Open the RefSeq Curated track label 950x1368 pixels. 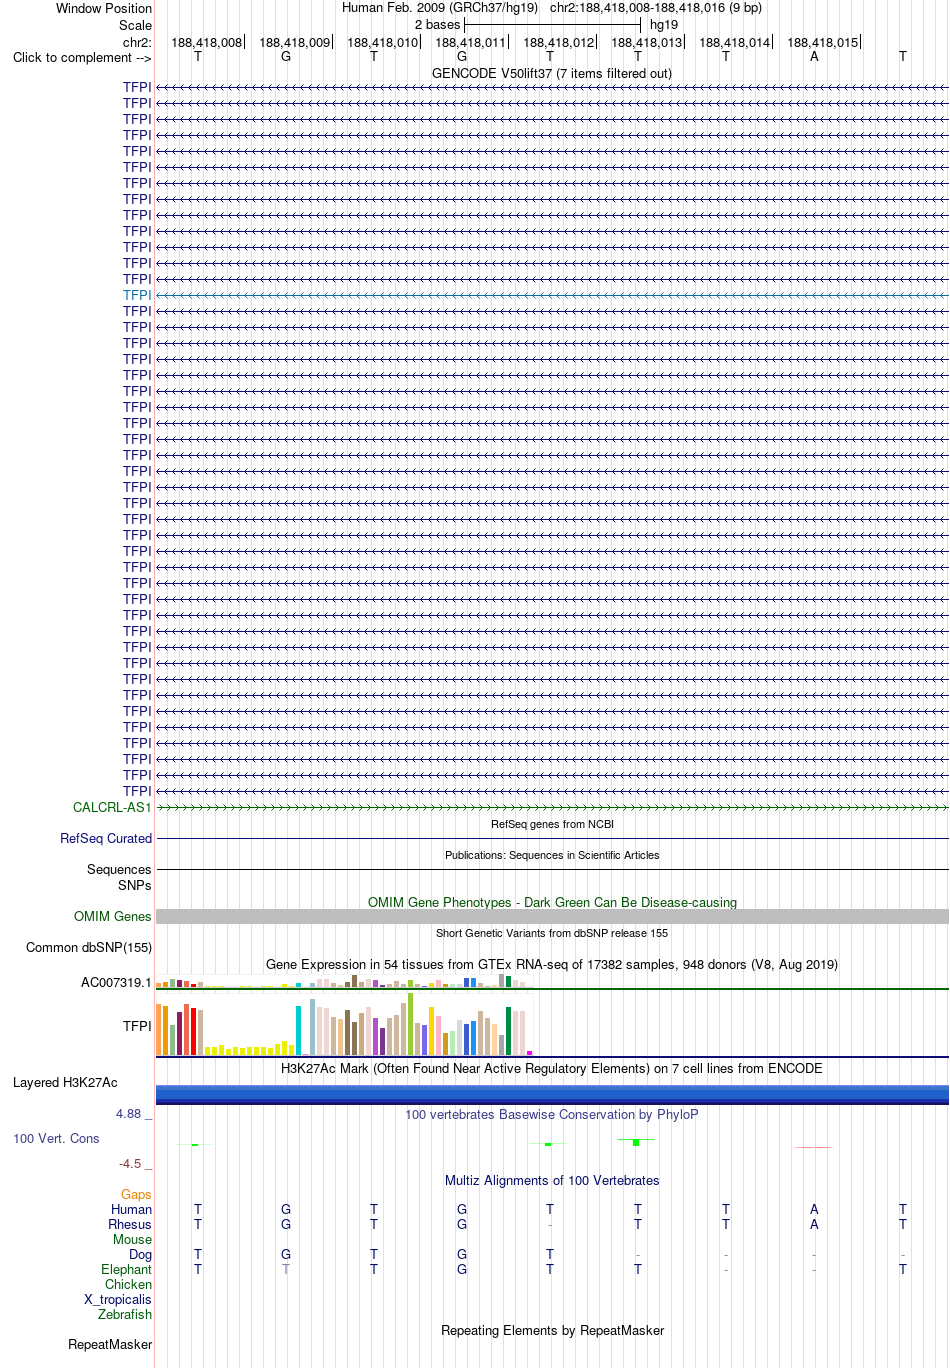[x=106, y=838]
